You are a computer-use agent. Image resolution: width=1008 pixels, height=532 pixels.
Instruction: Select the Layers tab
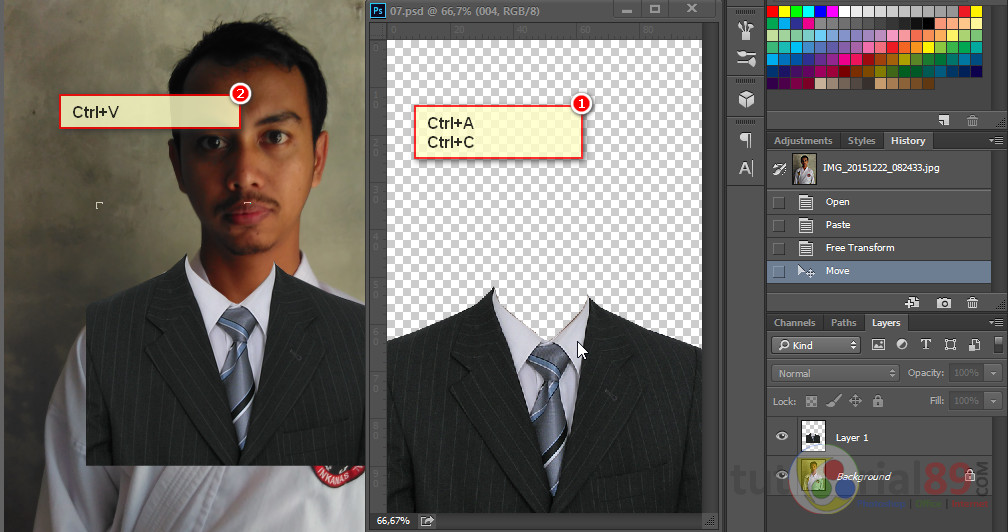886,323
